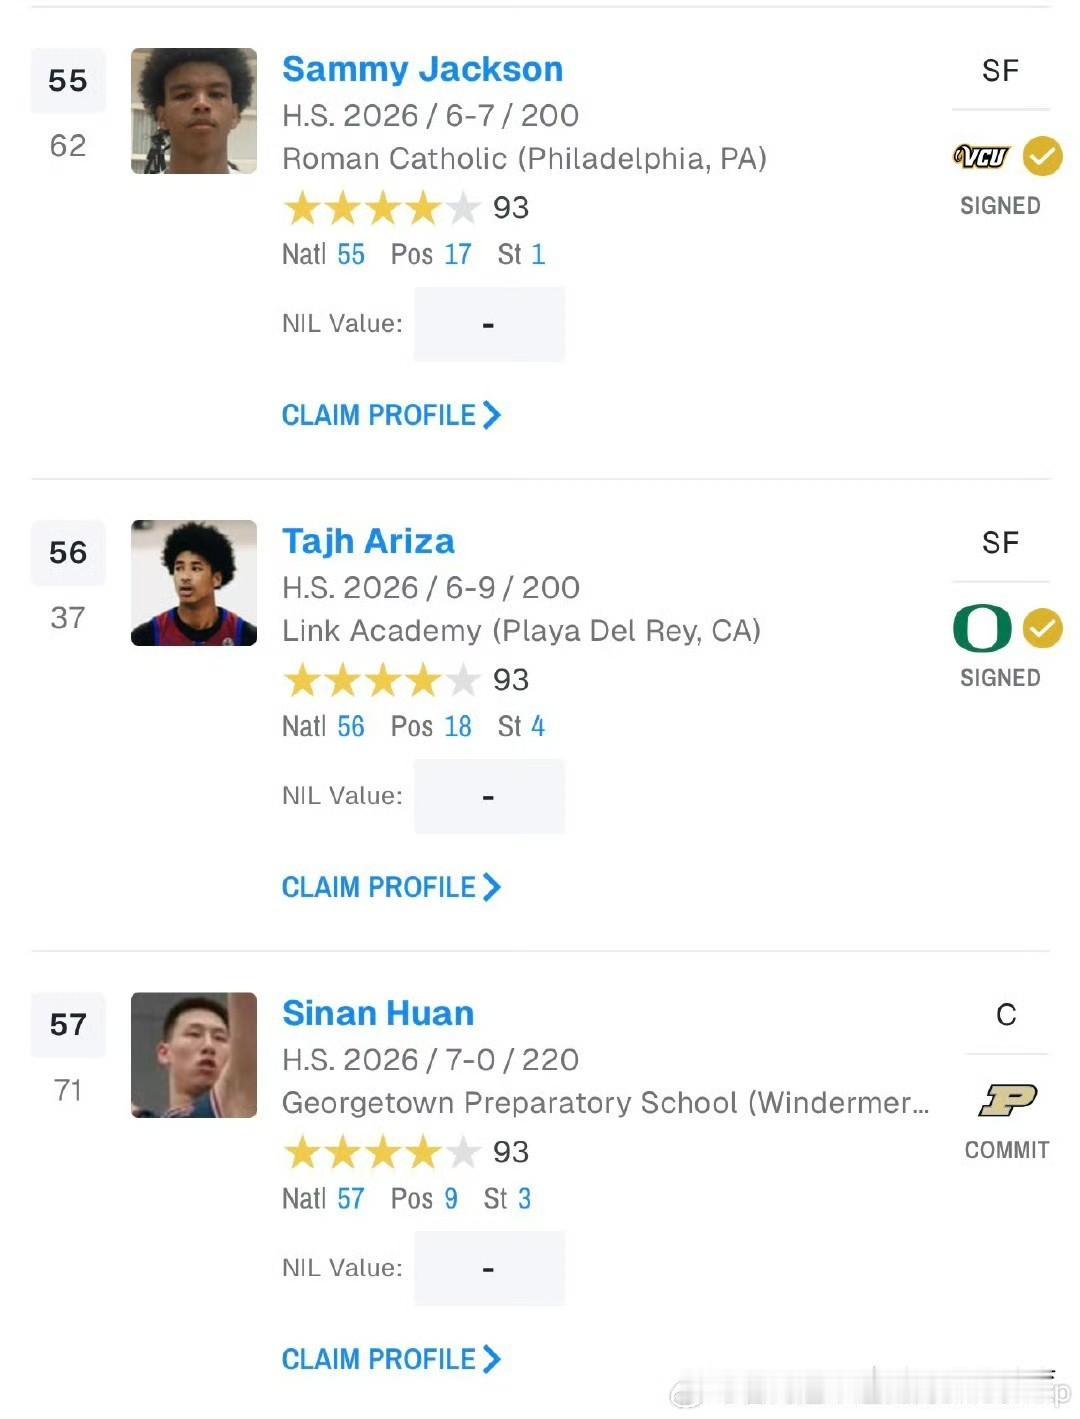The height and width of the screenshot is (1419, 1080).
Task: Open Sammy Jackson's profile photo
Action: [x=194, y=111]
